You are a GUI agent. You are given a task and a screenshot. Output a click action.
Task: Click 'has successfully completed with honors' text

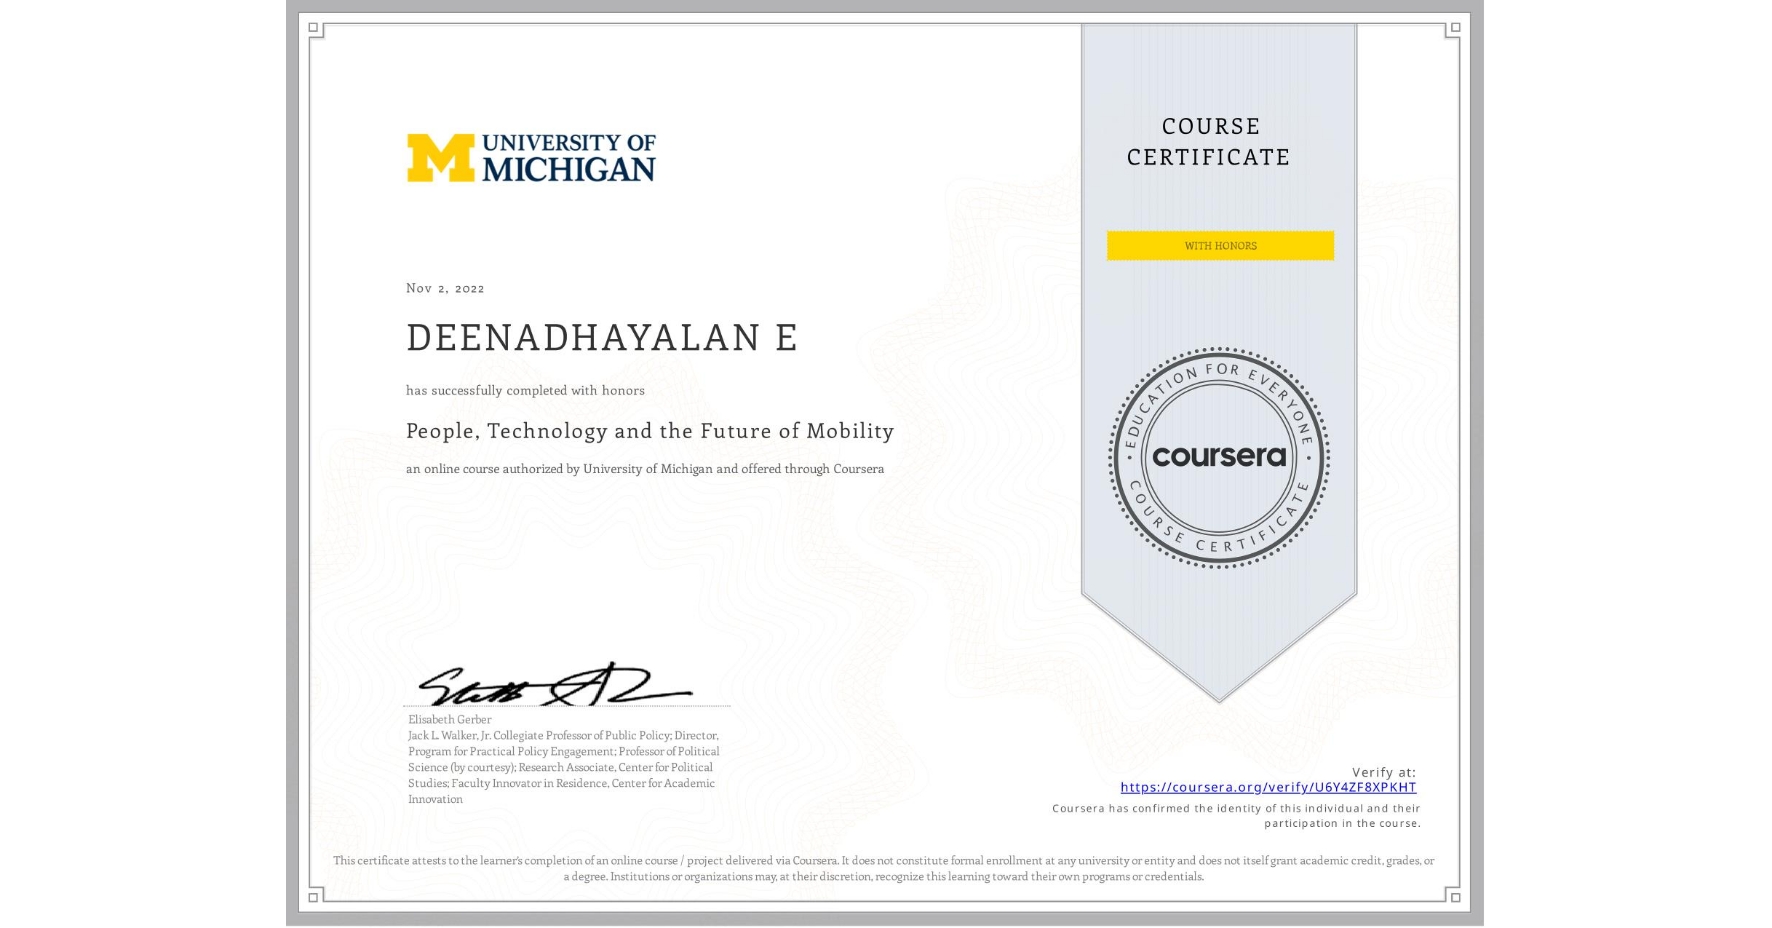point(525,391)
